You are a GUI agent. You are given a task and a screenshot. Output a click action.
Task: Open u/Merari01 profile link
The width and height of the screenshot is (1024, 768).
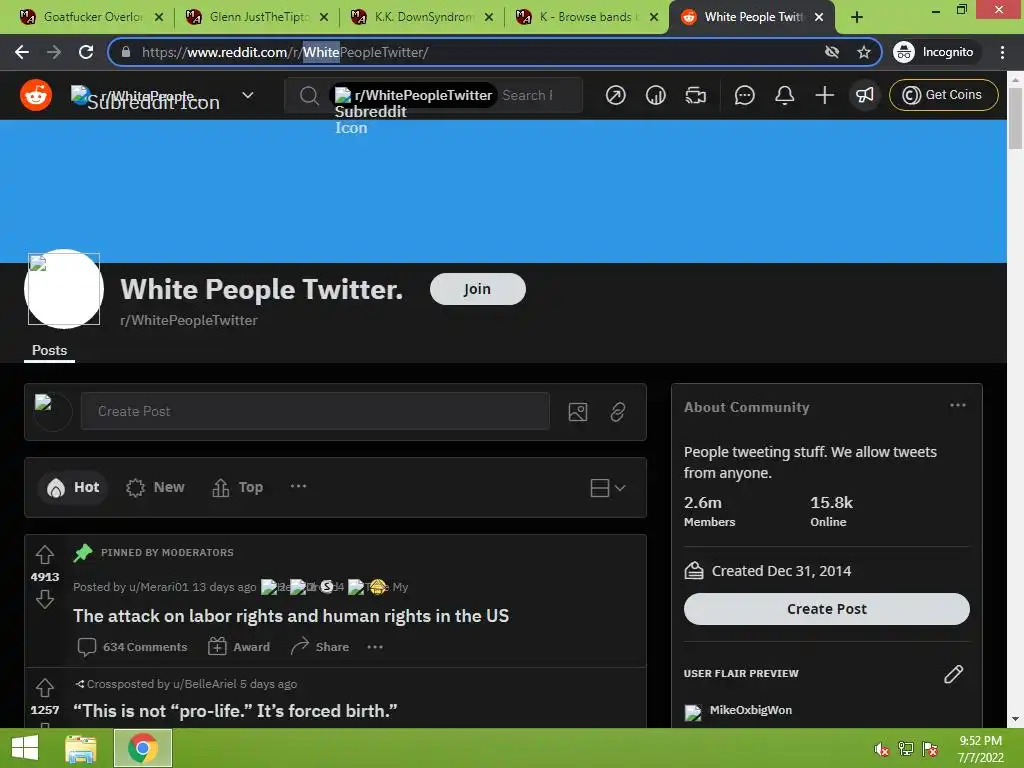pos(159,587)
